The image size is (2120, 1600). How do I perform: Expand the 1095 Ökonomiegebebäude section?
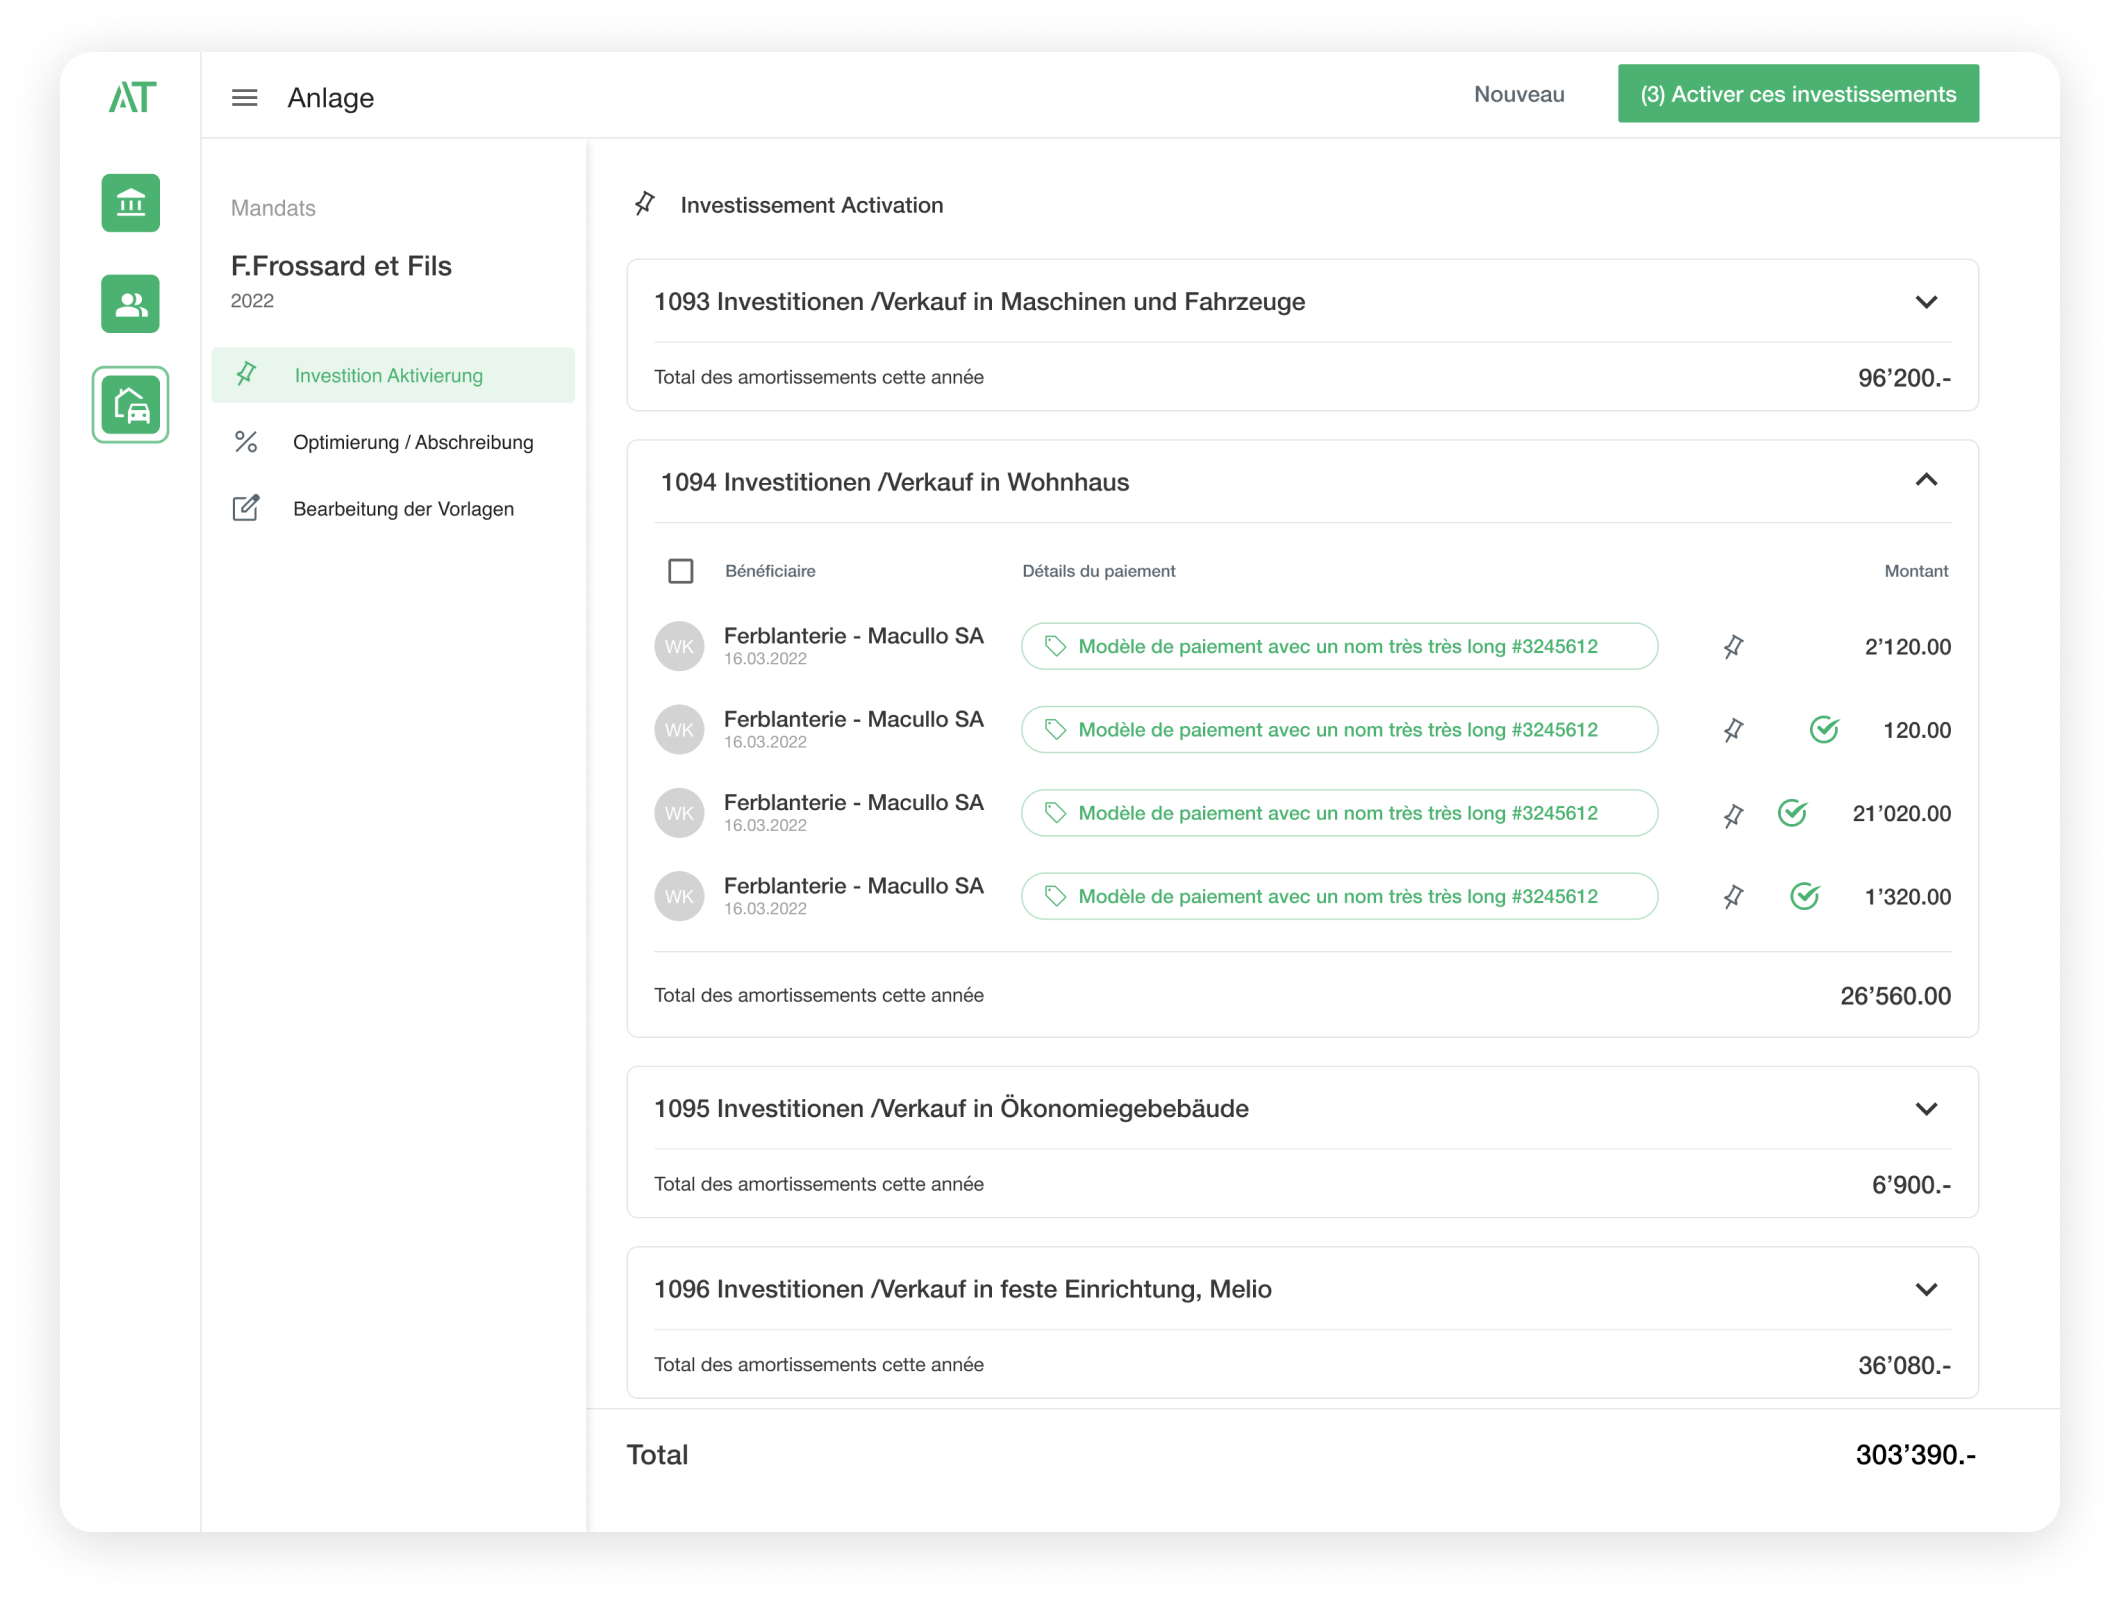[1926, 1109]
